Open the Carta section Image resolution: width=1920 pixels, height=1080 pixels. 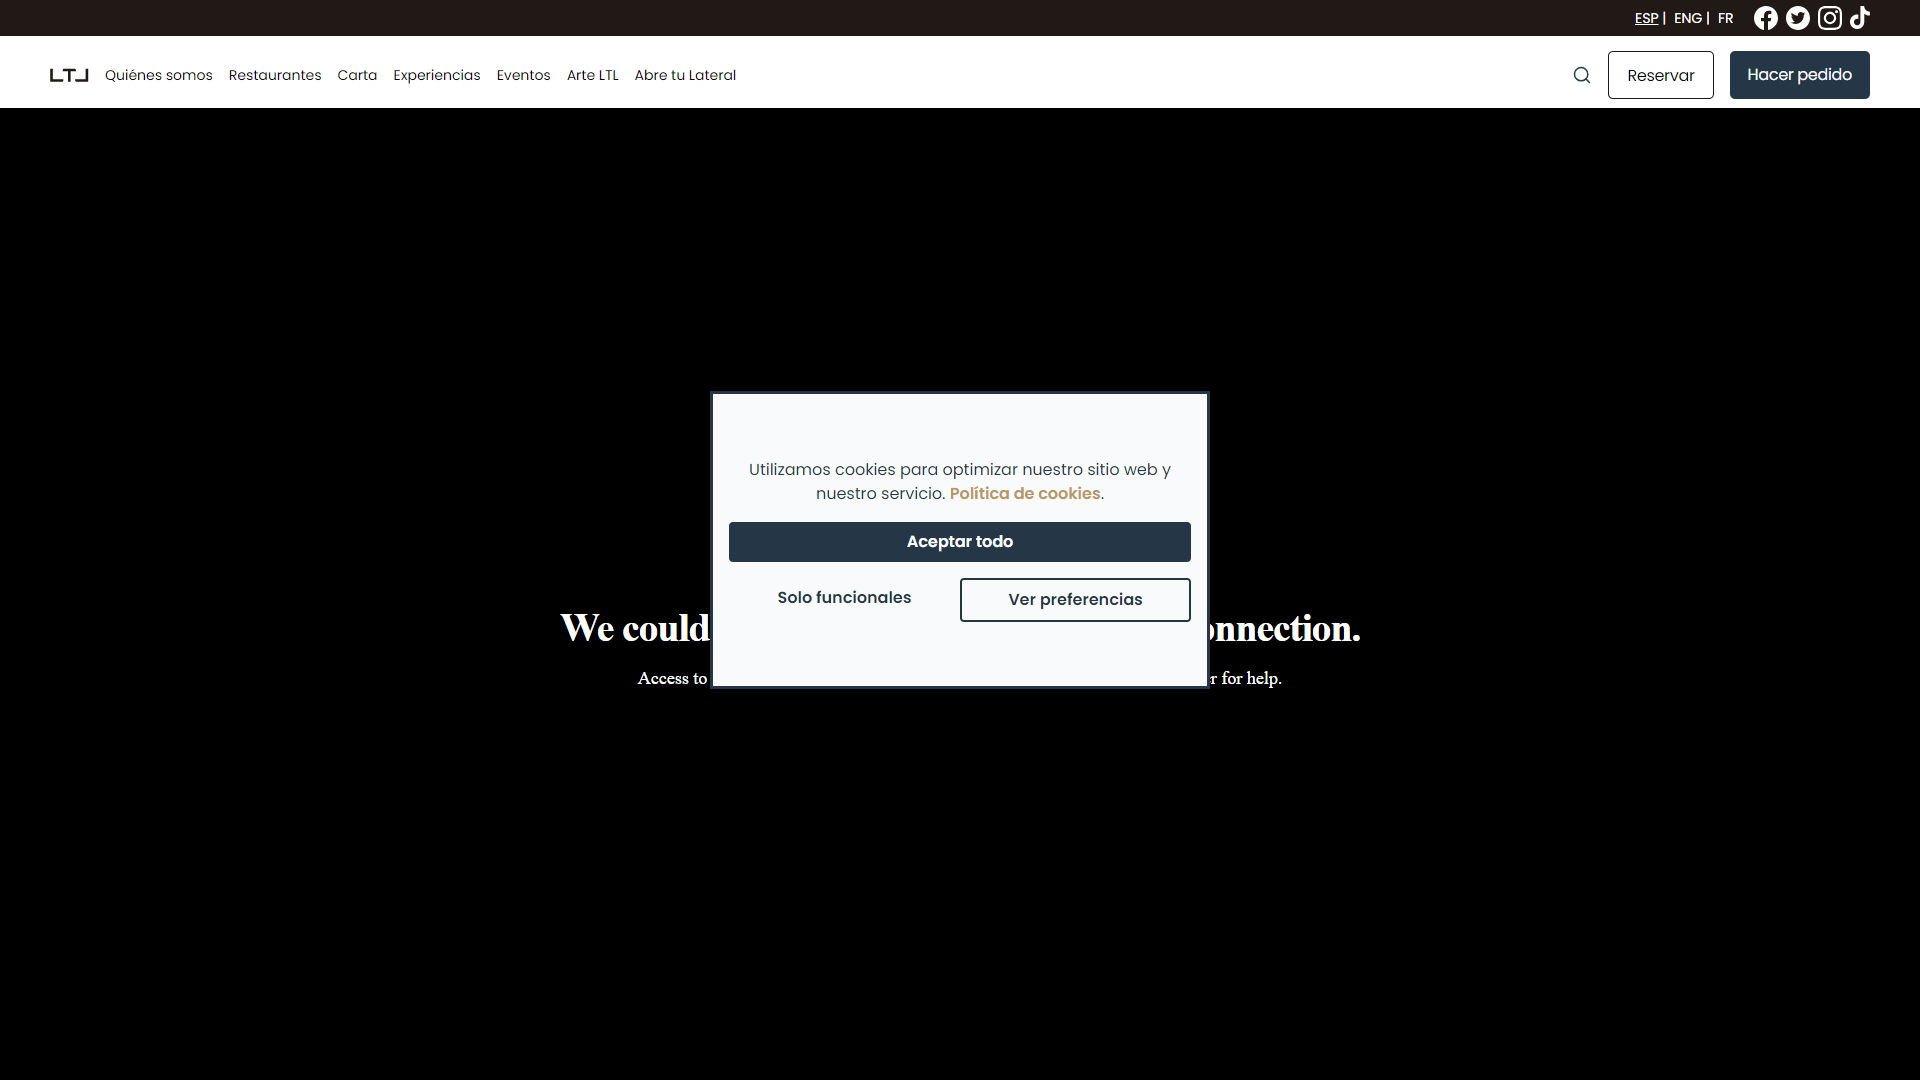[x=357, y=75]
